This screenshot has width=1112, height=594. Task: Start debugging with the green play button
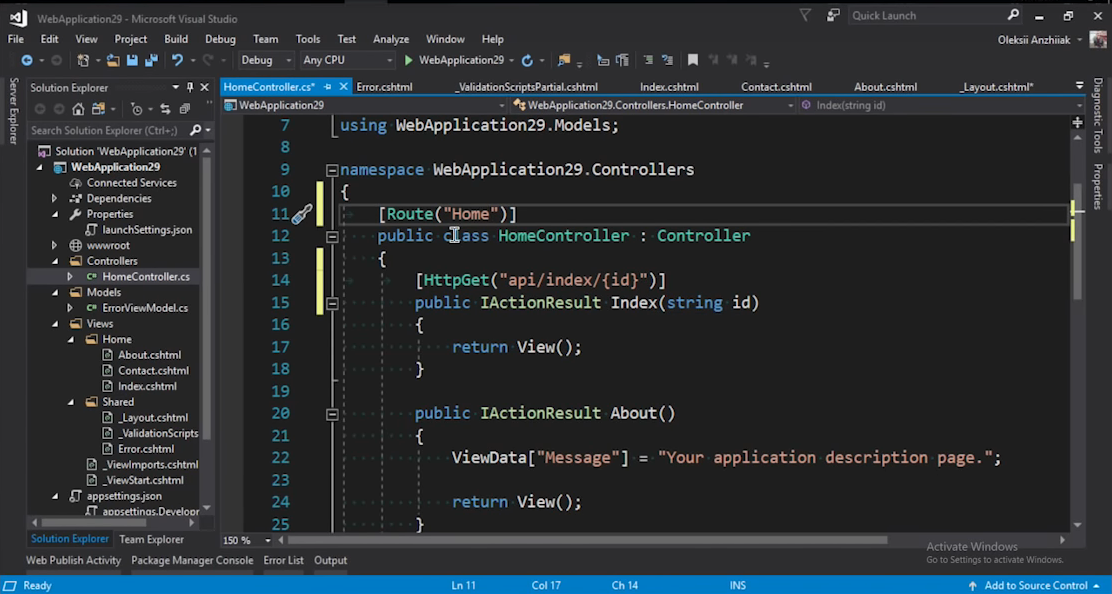tap(408, 61)
